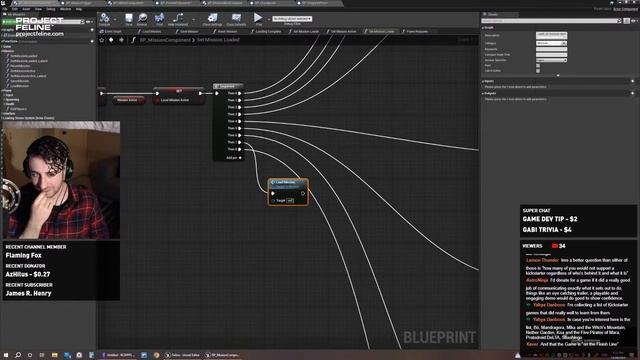Open Windows taskbar search
This screenshot has width=640, height=360.
coord(18,355)
